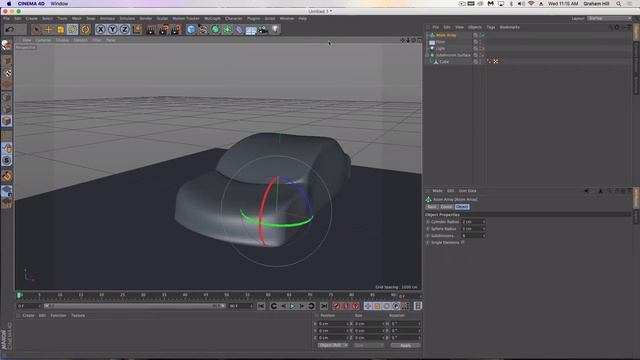Open the Object Manager Tags menu

coord(491,27)
